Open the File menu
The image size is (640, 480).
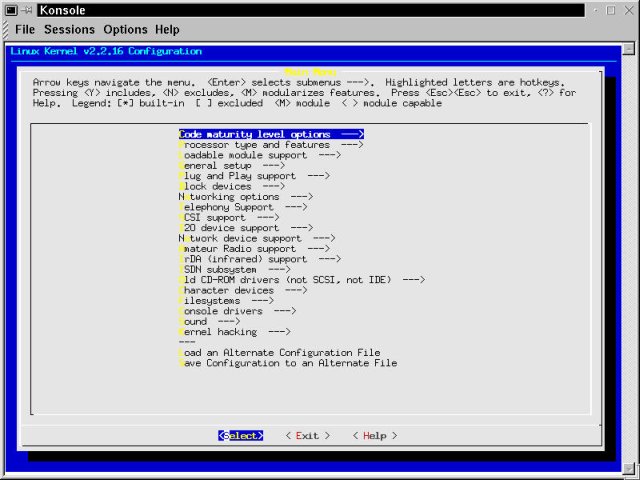tap(24, 30)
